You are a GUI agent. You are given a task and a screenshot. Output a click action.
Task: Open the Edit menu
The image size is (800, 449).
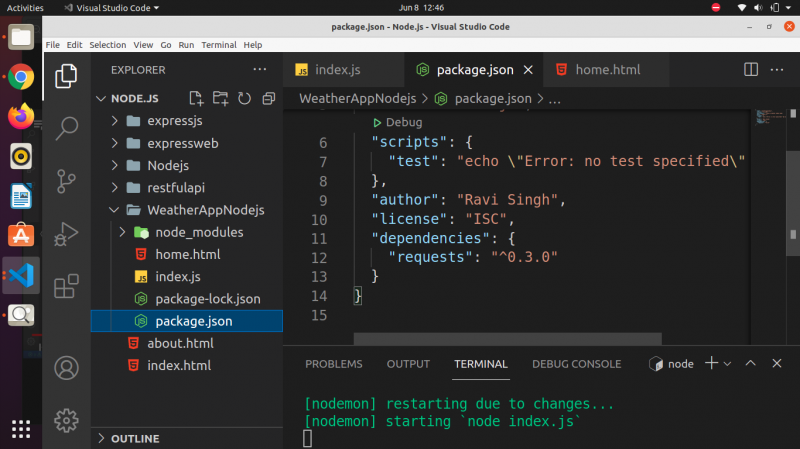click(74, 45)
